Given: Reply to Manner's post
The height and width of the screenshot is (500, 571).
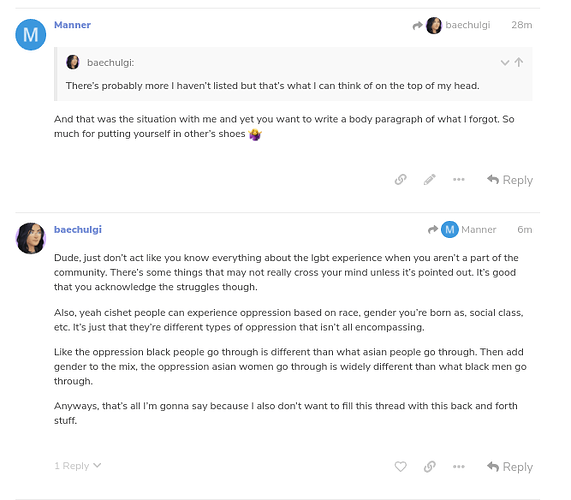Looking at the screenshot, I should [x=509, y=180].
